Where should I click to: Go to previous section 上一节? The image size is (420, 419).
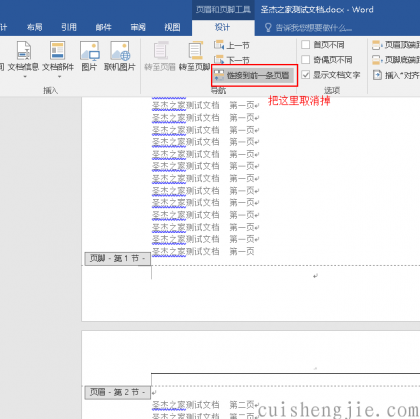tap(232, 45)
